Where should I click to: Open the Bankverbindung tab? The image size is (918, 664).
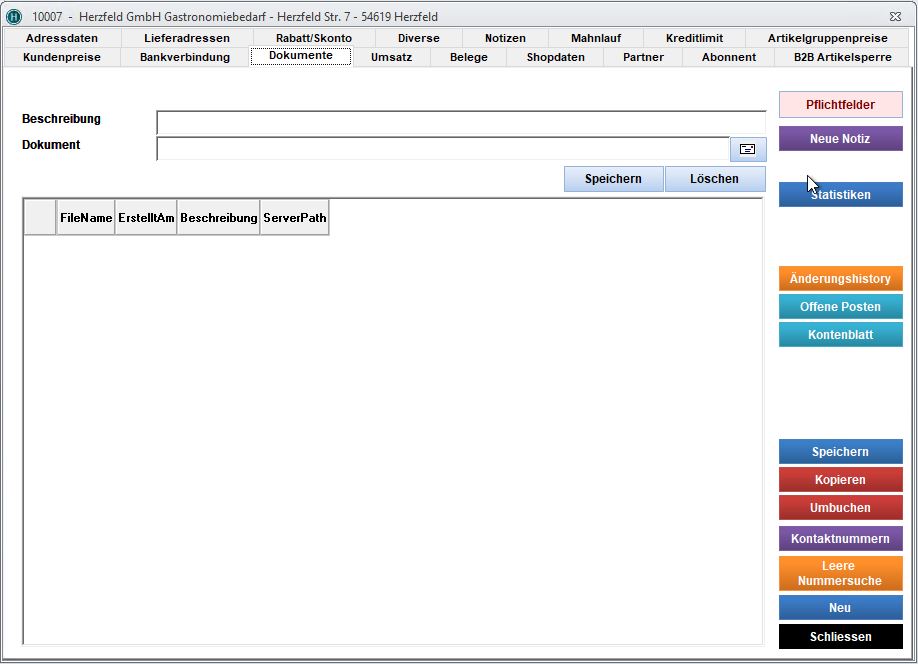tap(185, 57)
